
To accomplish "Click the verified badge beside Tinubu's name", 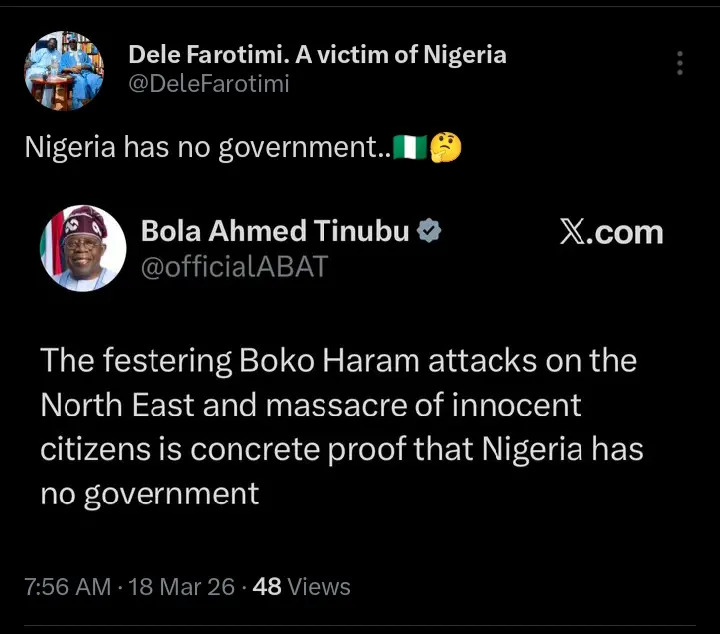I will 430,232.
